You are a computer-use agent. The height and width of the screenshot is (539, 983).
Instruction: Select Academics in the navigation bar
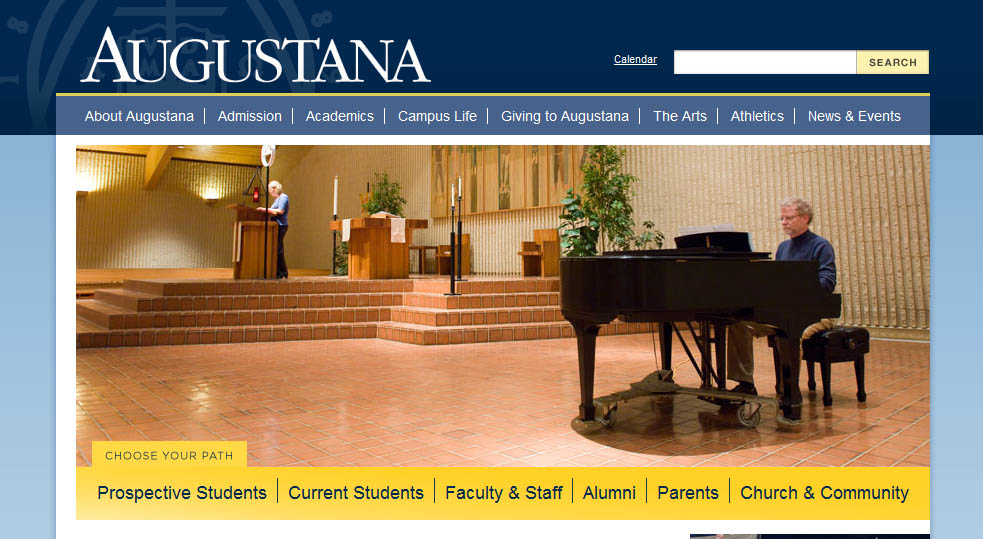coord(339,117)
